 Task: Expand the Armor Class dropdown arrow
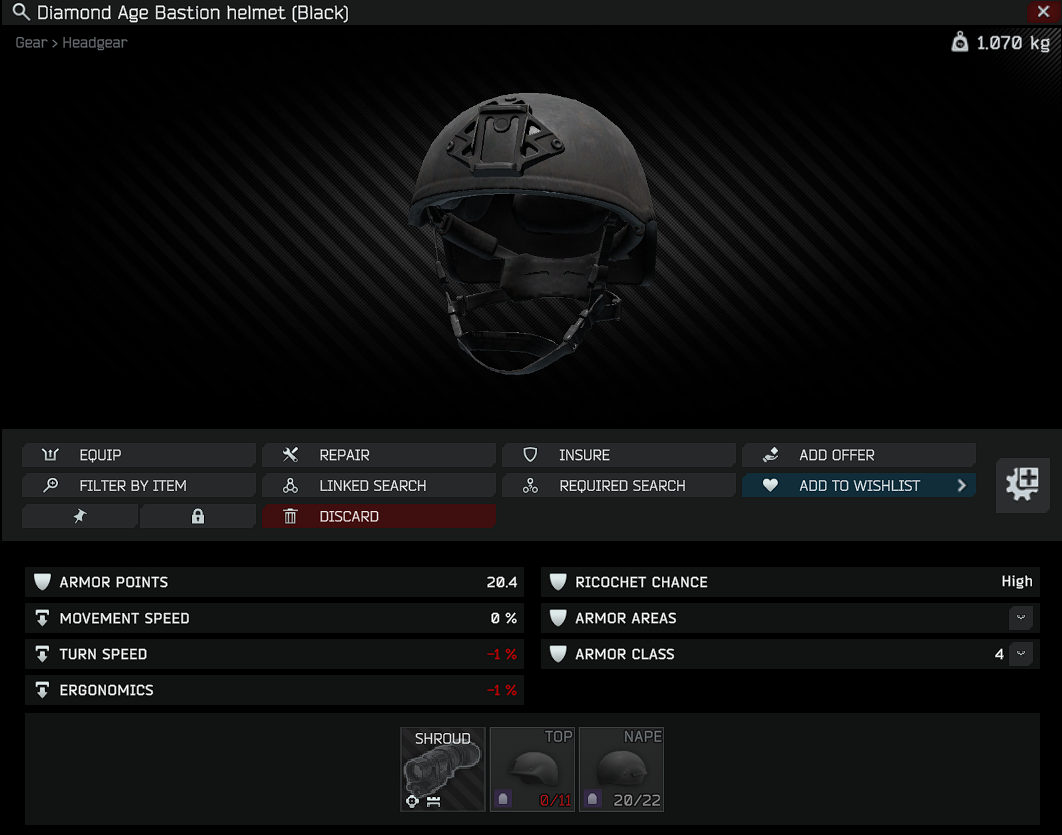(x=1020, y=654)
